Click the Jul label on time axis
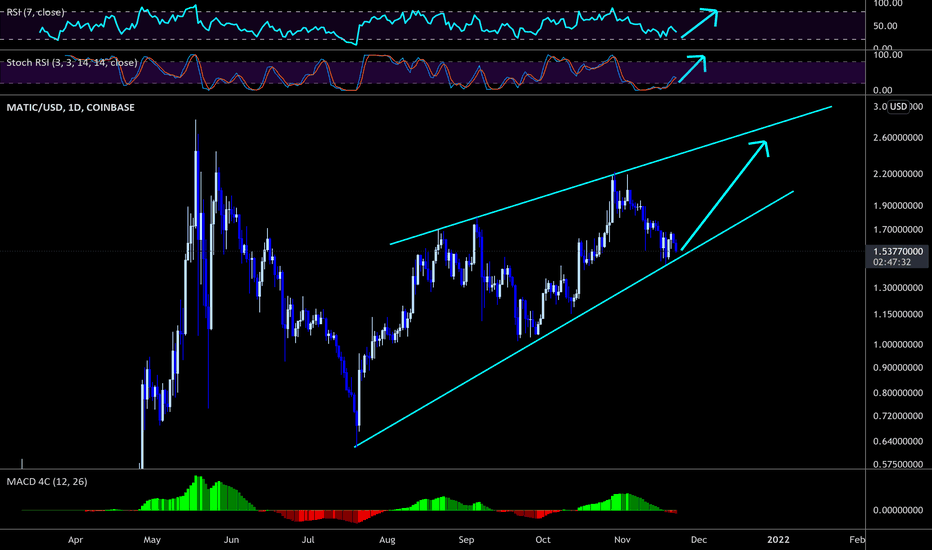This screenshot has height=550, width=932. 307,540
